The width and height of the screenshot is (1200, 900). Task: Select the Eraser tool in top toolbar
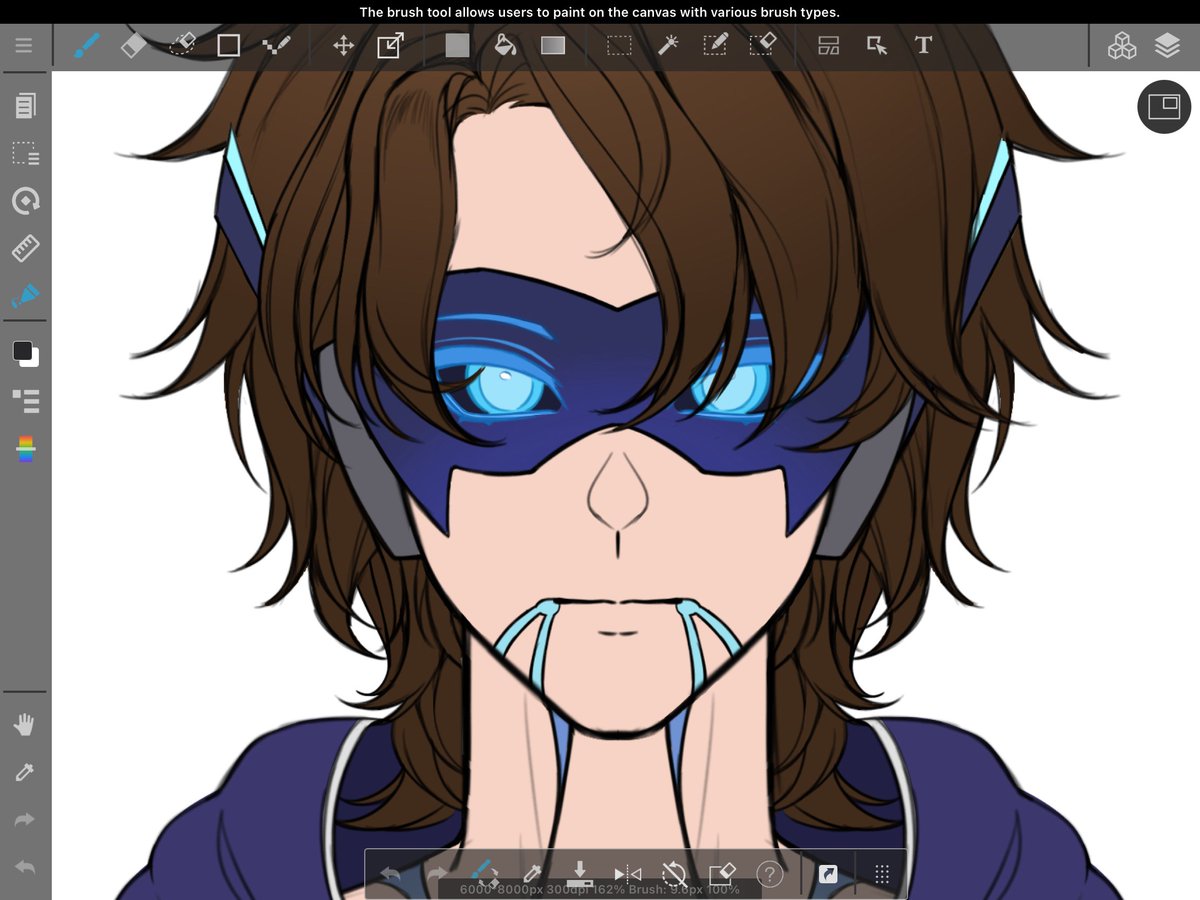click(134, 45)
